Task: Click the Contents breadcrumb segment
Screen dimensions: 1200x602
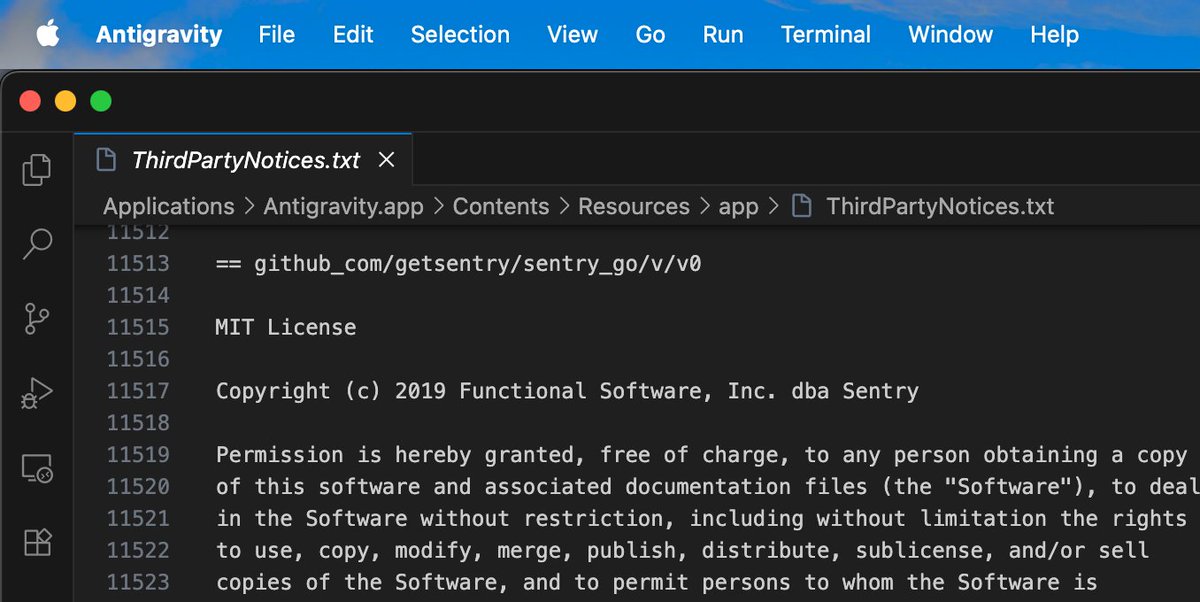Action: click(501, 206)
